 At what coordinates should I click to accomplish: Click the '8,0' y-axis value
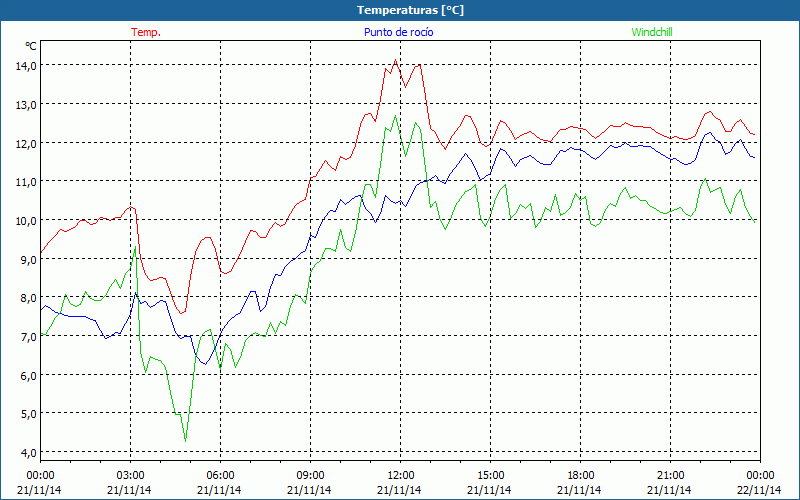point(29,297)
